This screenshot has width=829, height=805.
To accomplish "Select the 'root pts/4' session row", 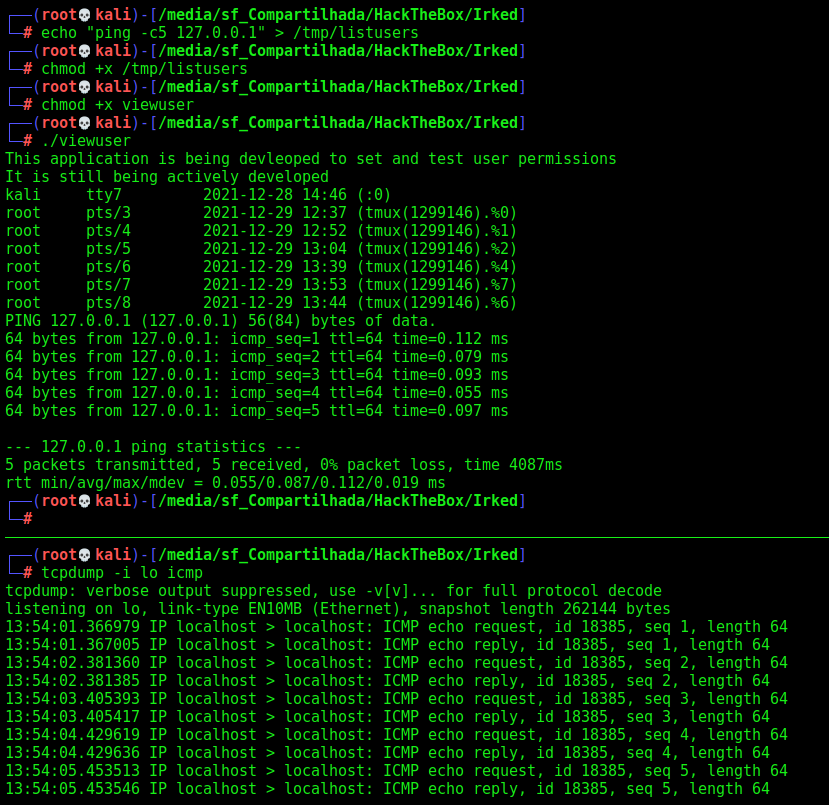I will (x=261, y=230).
